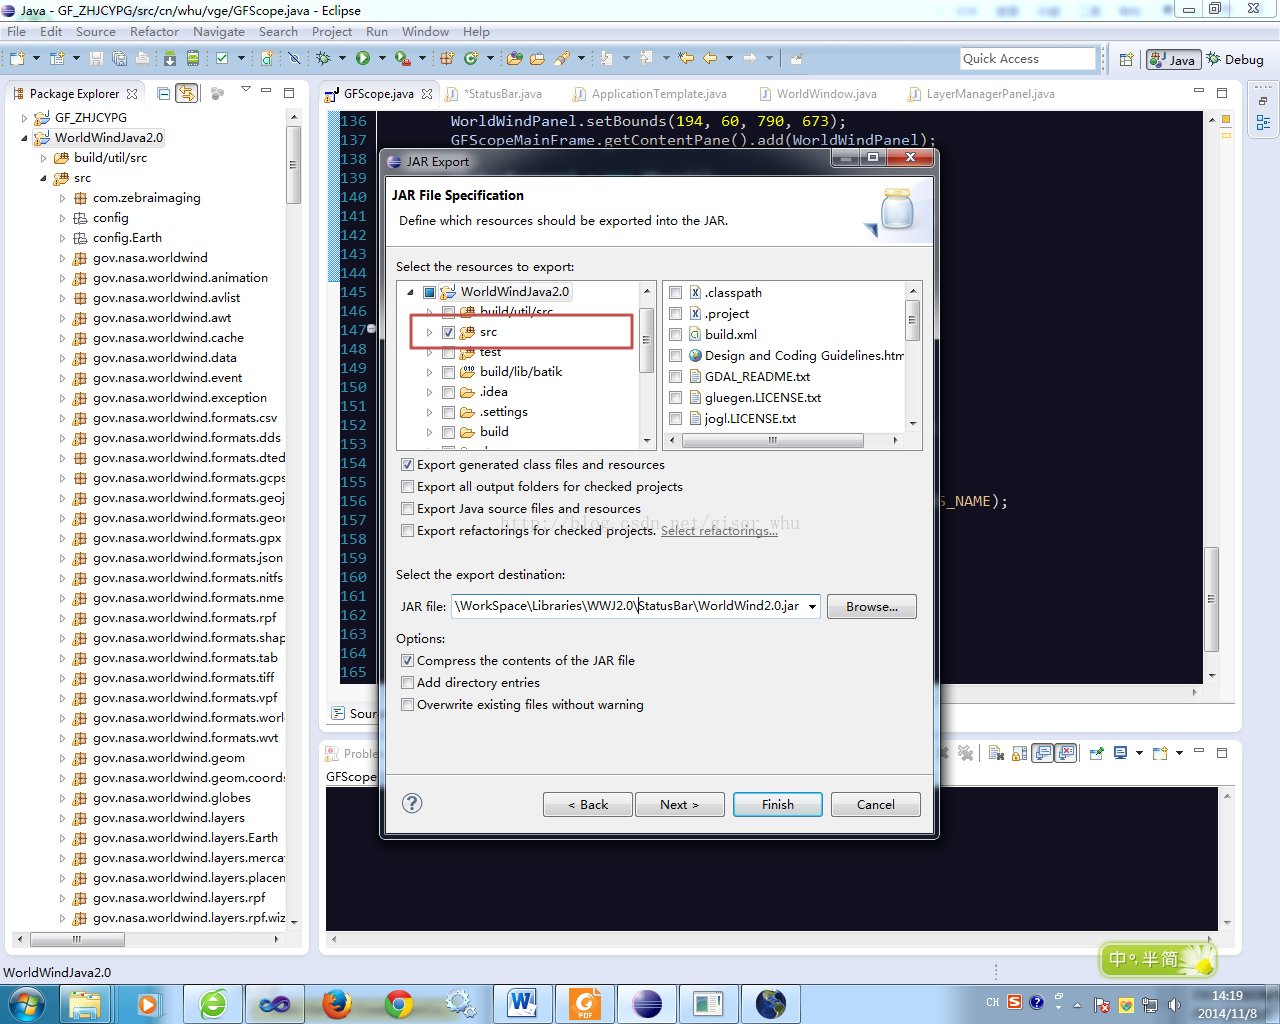Click horizontal scrollbar of resource file list
The image size is (1280, 1024).
(771, 440)
